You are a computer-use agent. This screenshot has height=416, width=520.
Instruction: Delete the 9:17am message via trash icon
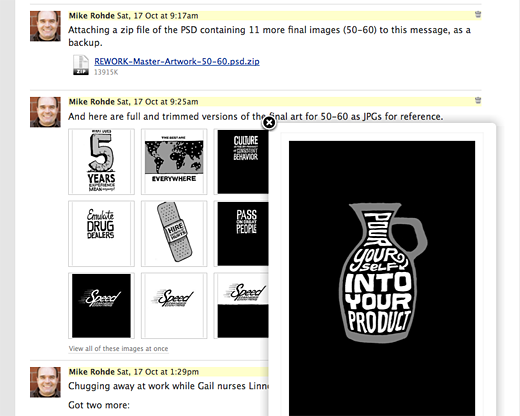[x=478, y=14]
